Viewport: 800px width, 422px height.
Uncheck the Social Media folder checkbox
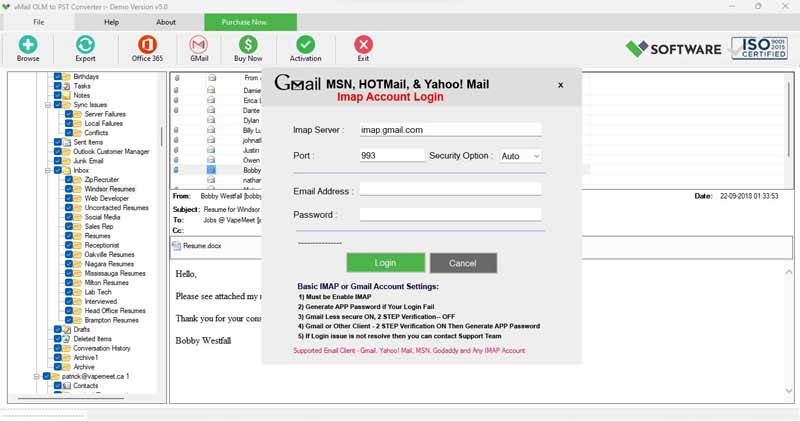[69, 217]
